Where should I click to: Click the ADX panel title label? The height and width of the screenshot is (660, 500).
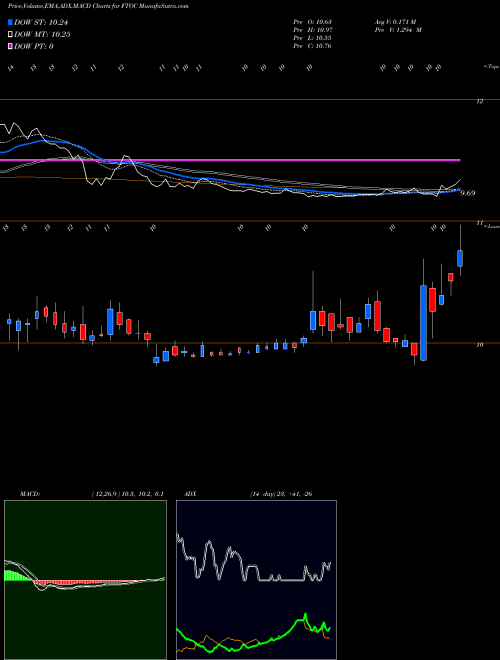190,494
